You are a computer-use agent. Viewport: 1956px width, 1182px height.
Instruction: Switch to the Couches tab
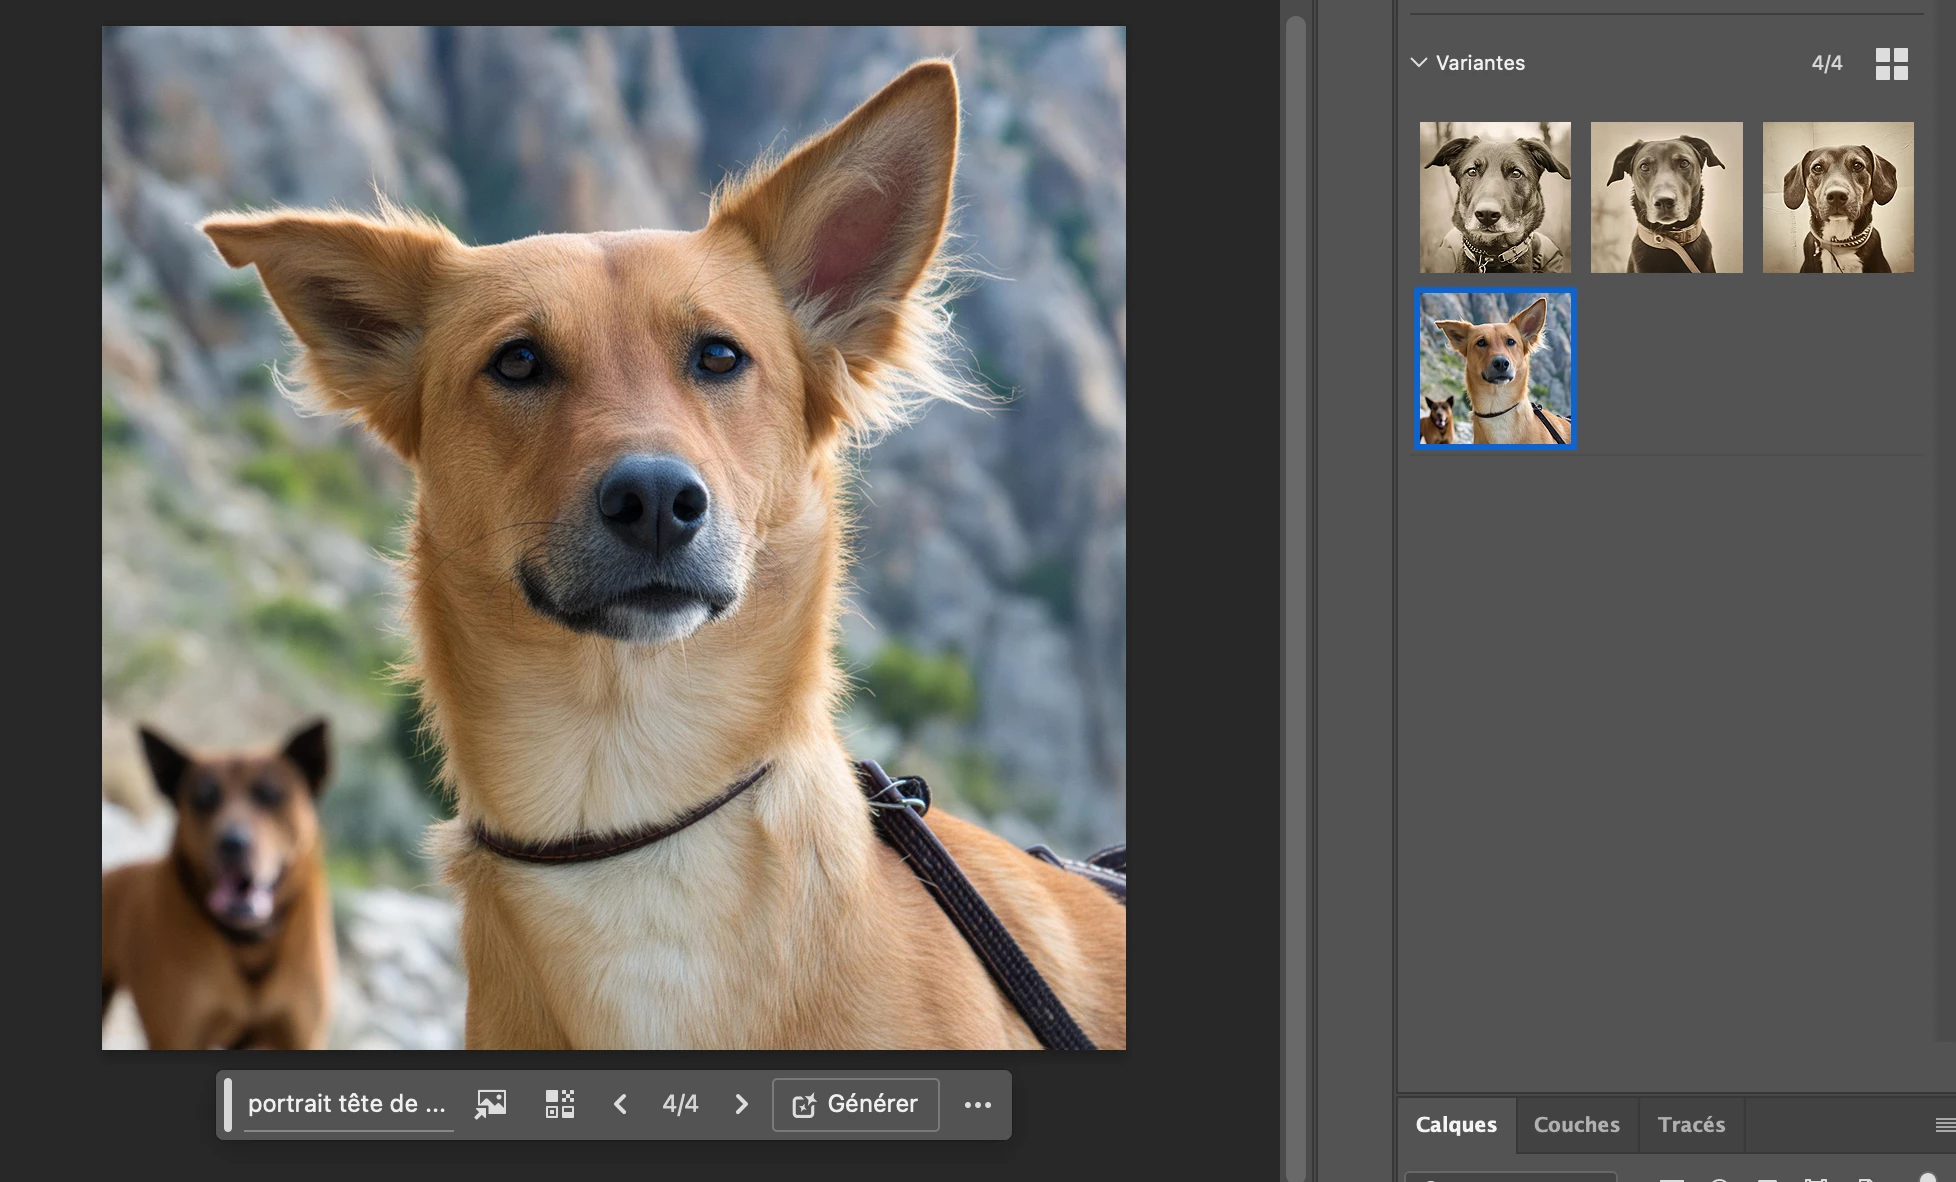tap(1576, 1124)
